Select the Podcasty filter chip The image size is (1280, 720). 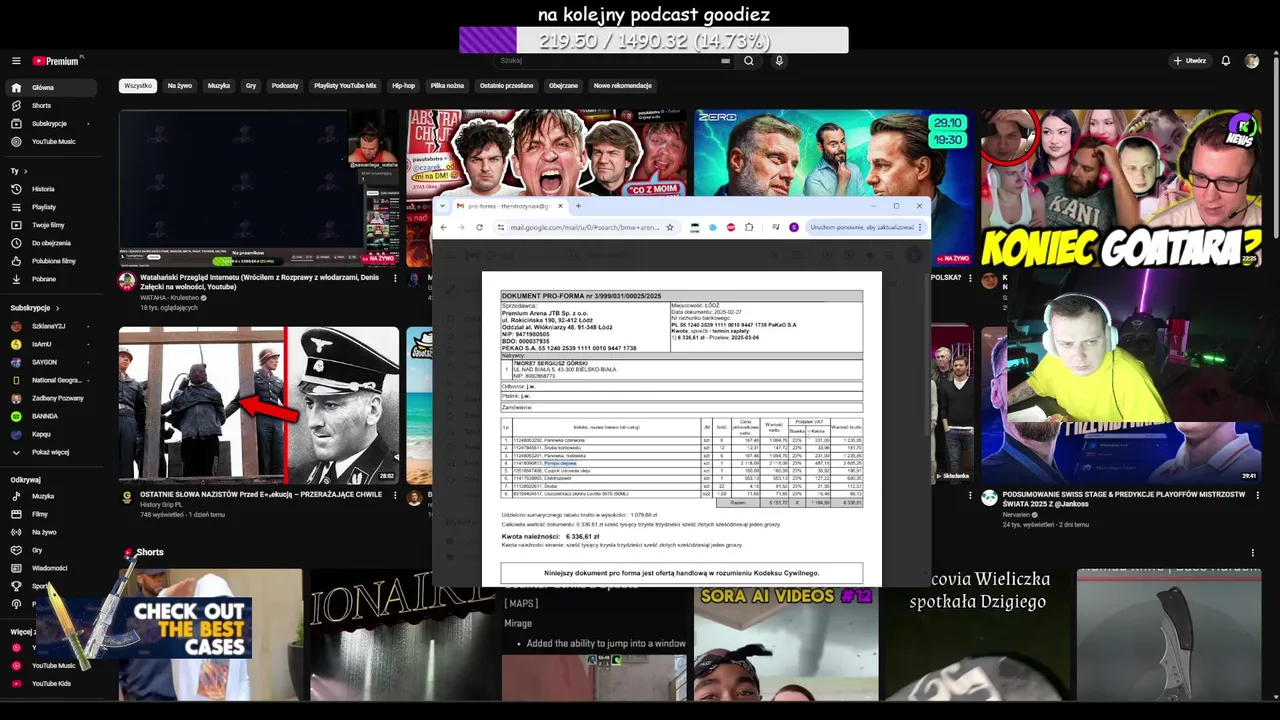pos(285,86)
